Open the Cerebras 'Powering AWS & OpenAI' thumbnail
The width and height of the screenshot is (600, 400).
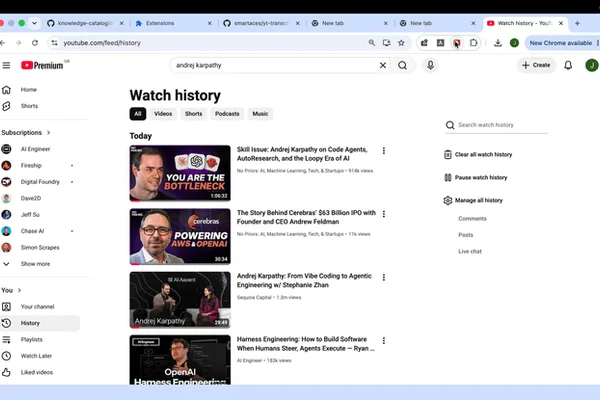point(180,237)
